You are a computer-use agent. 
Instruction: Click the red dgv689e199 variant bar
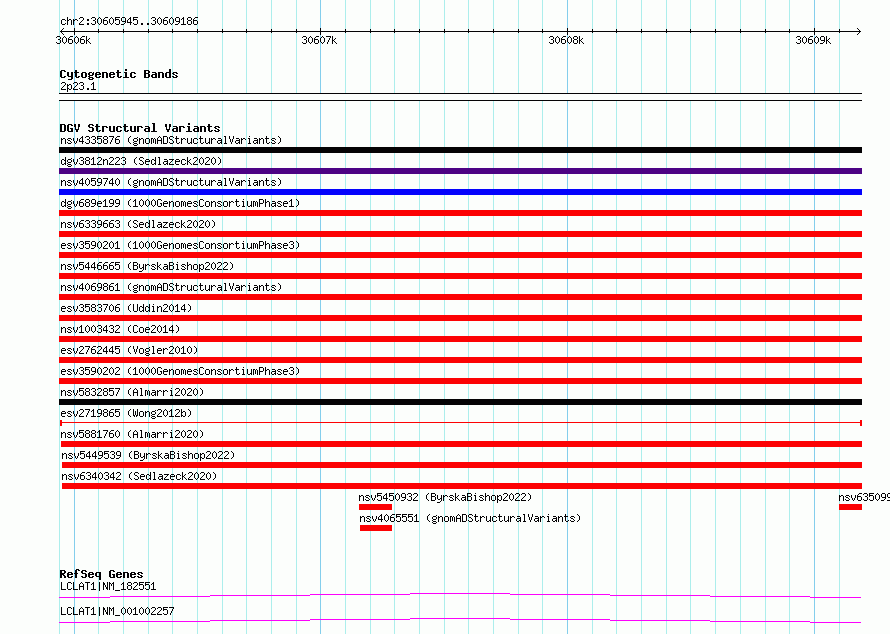[460, 213]
